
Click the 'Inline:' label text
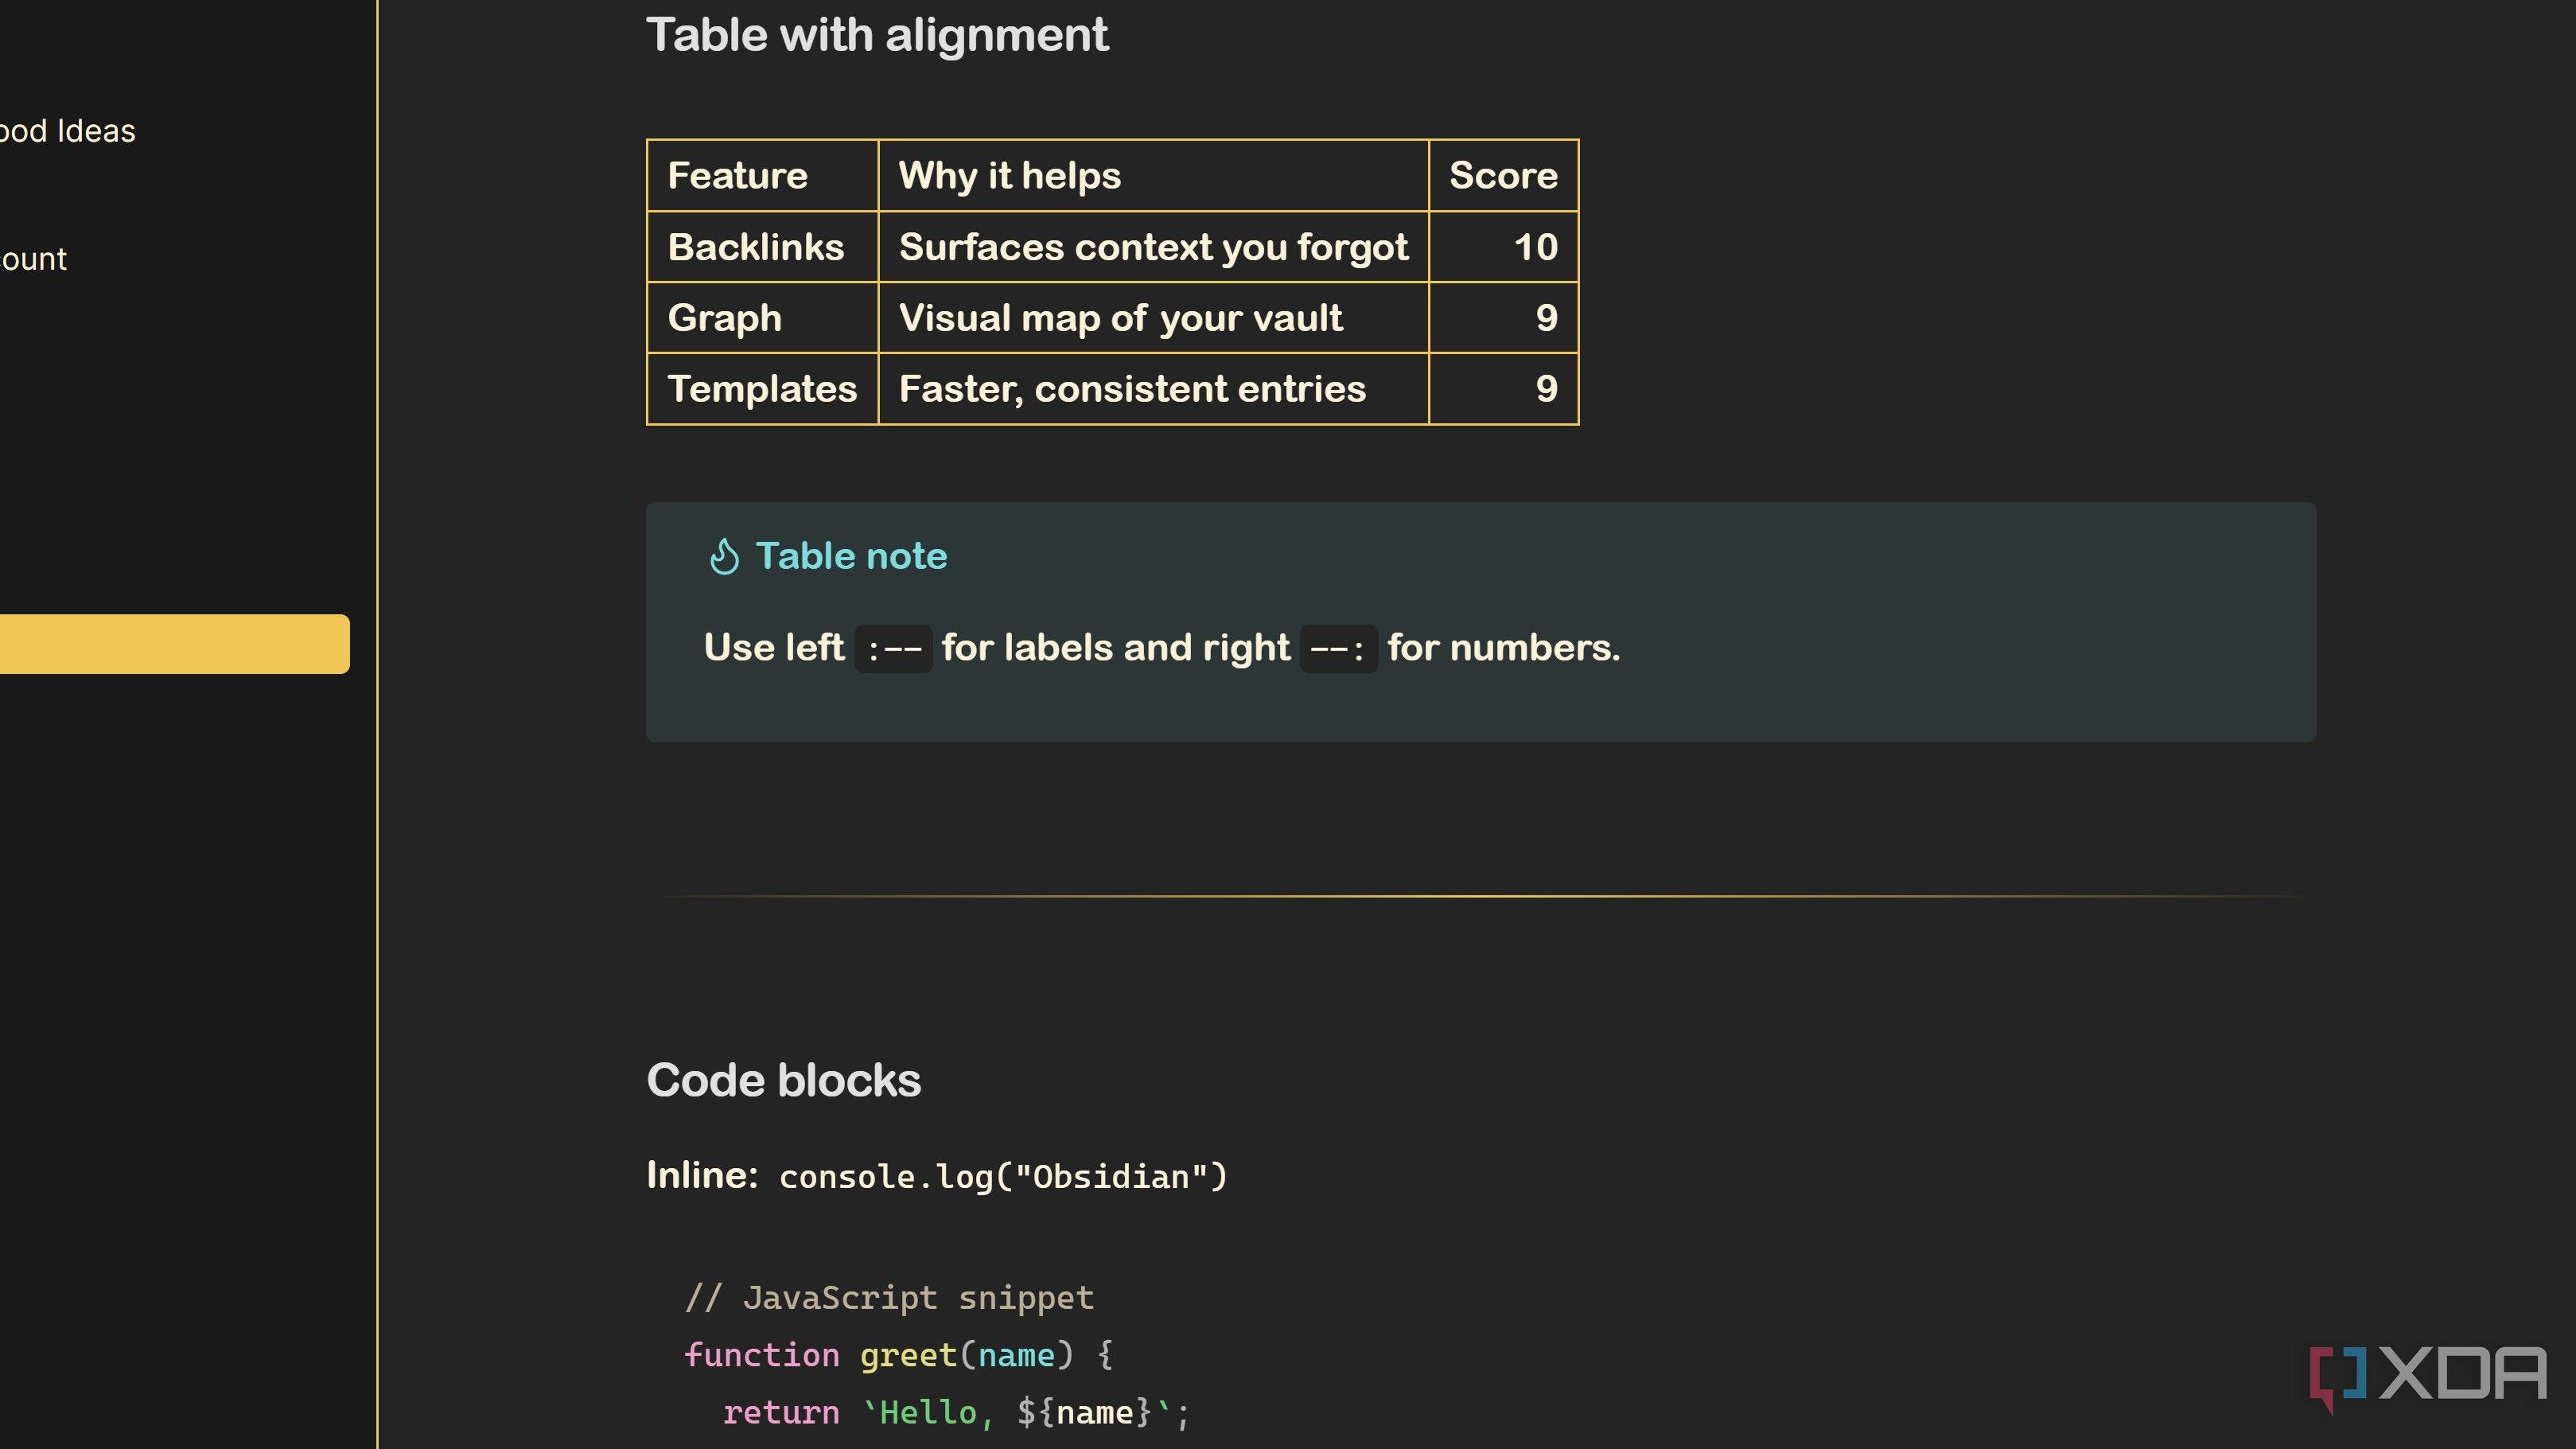point(702,1175)
